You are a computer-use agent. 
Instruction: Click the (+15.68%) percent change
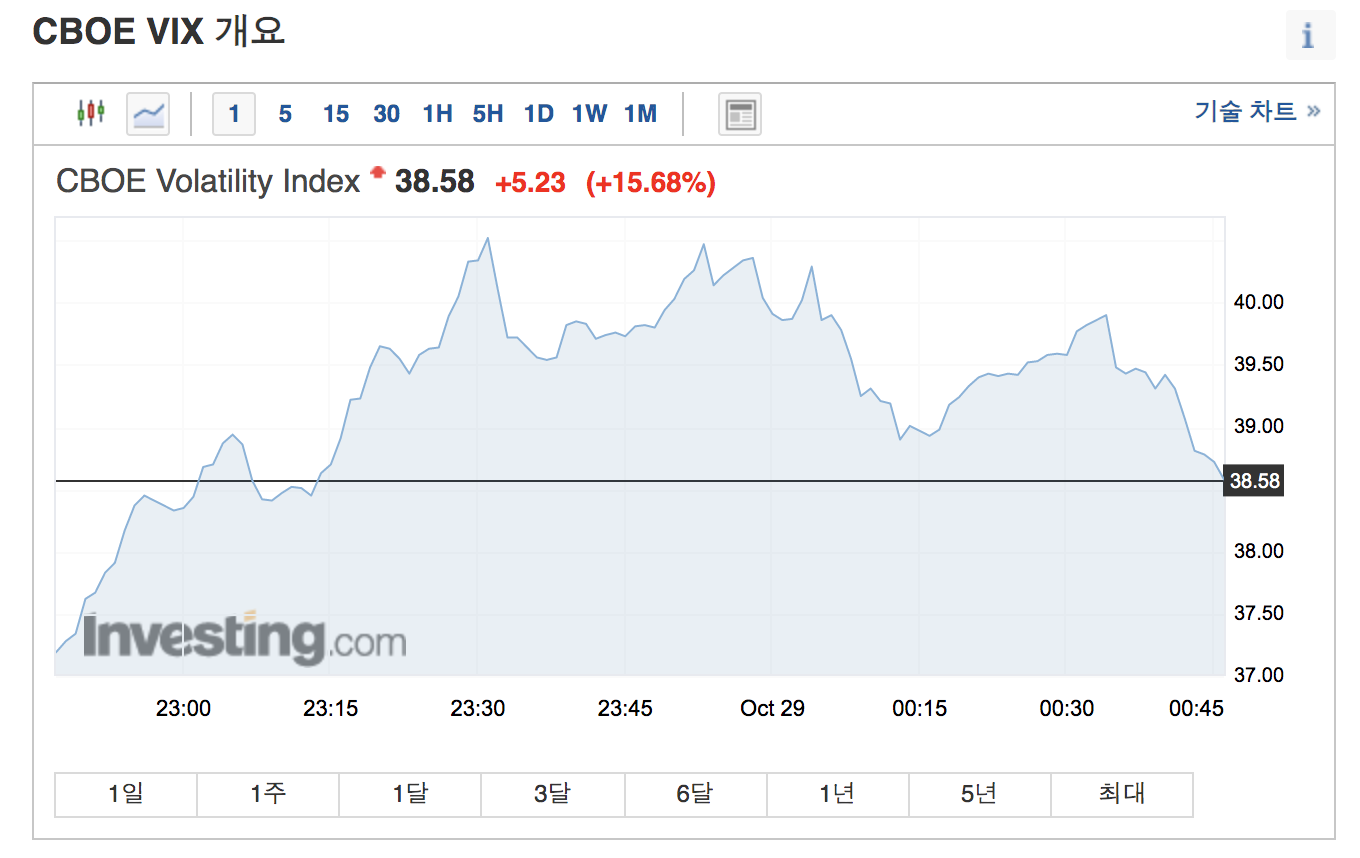coord(651,183)
